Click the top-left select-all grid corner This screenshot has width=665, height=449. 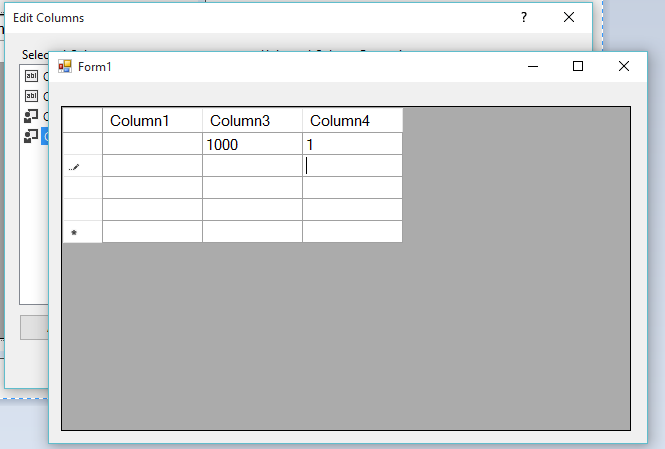pos(82,120)
